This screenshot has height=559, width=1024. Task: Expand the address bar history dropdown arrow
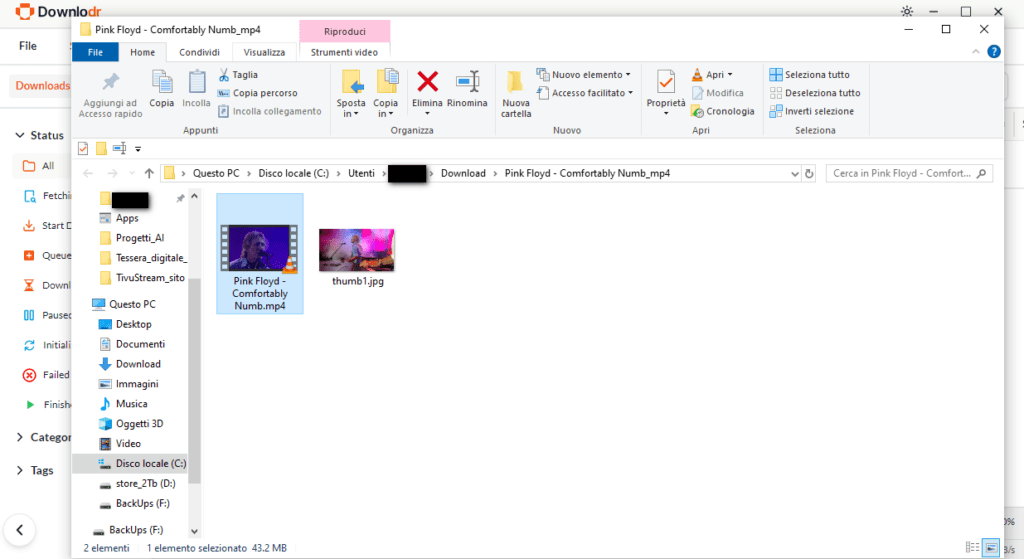tap(795, 174)
